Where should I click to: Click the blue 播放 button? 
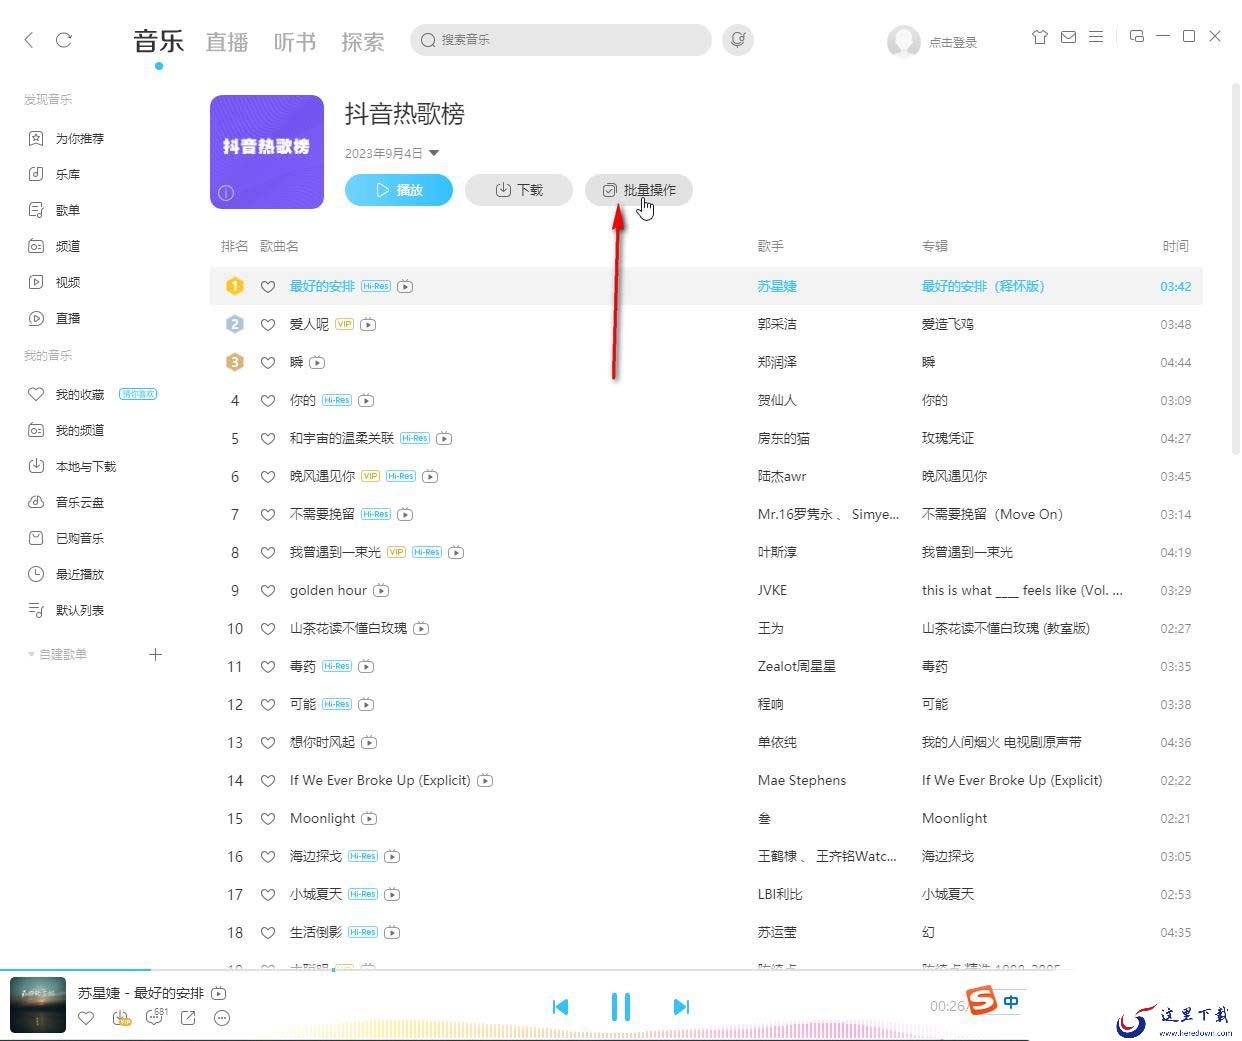pyautogui.click(x=399, y=190)
